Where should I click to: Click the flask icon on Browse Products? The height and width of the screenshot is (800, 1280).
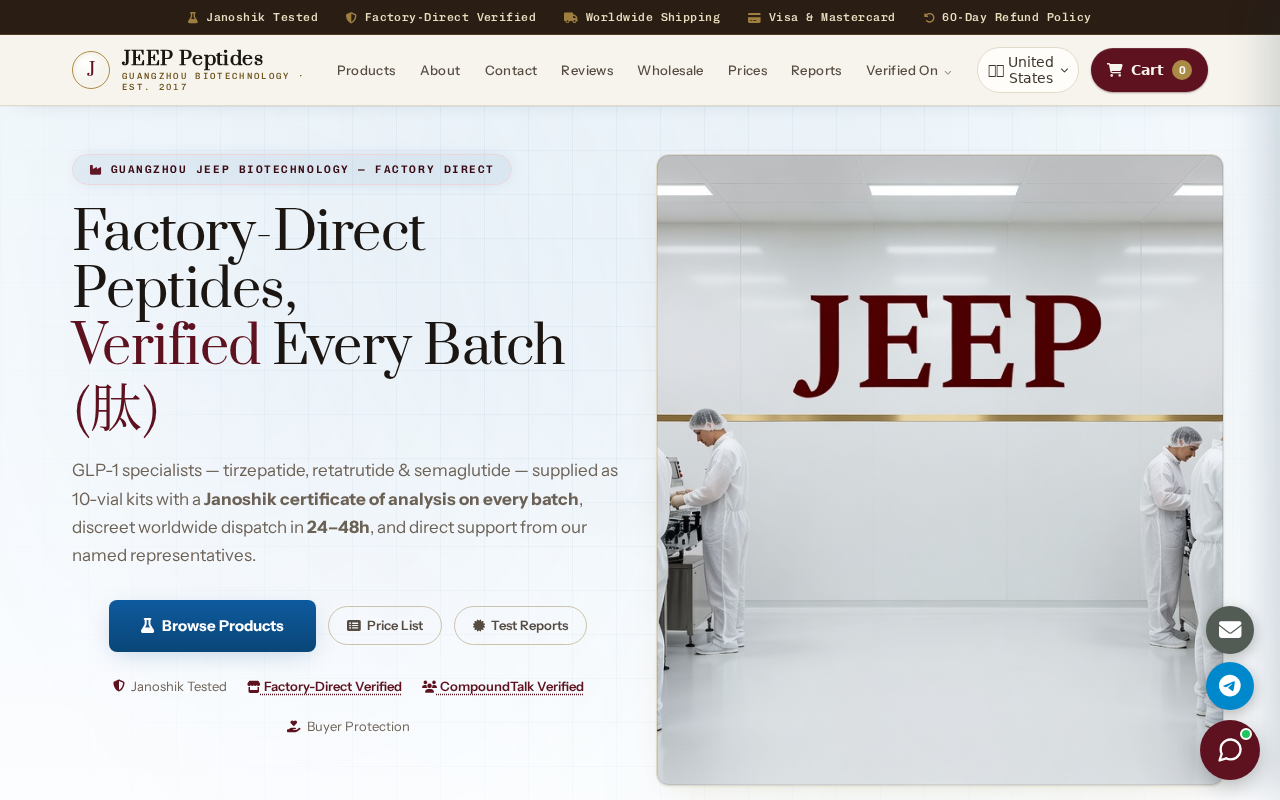(148, 626)
